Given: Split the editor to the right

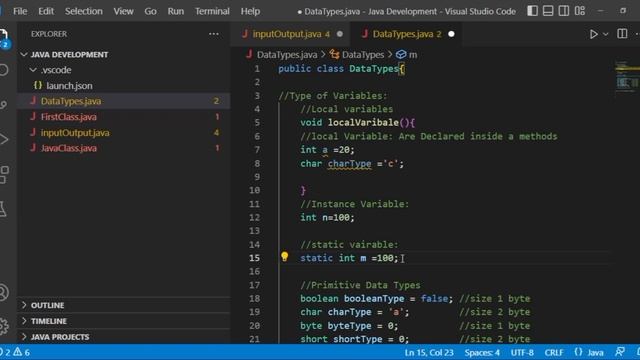Looking at the screenshot, I should (x=622, y=33).
